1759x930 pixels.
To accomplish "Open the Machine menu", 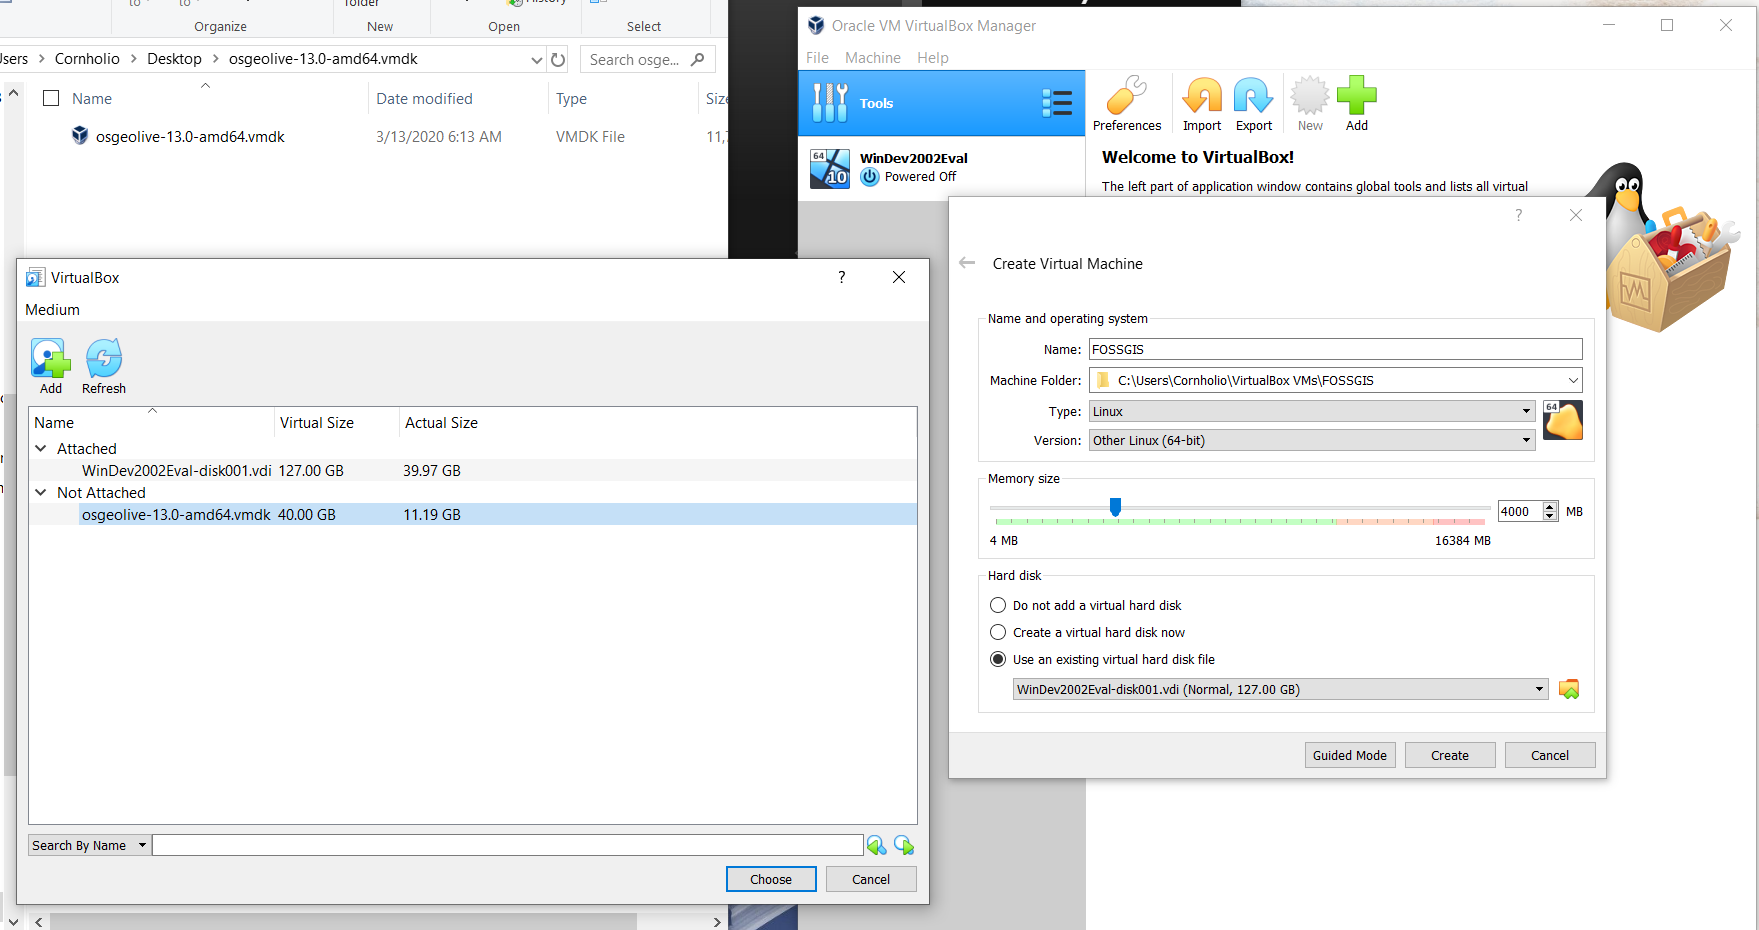I will pos(872,57).
